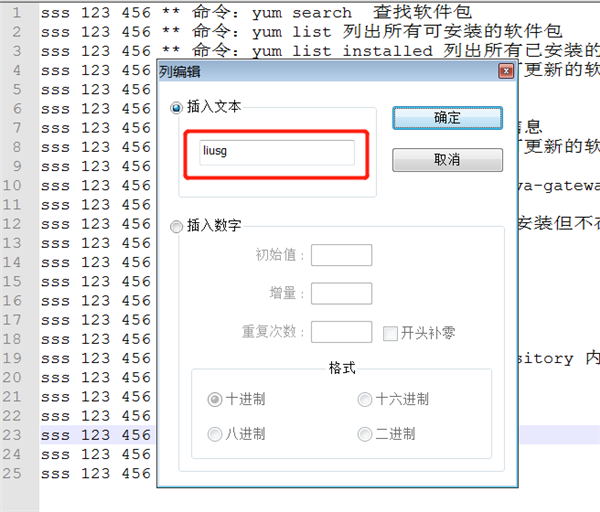Click the 重复次数 input field

pyautogui.click(x=341, y=332)
